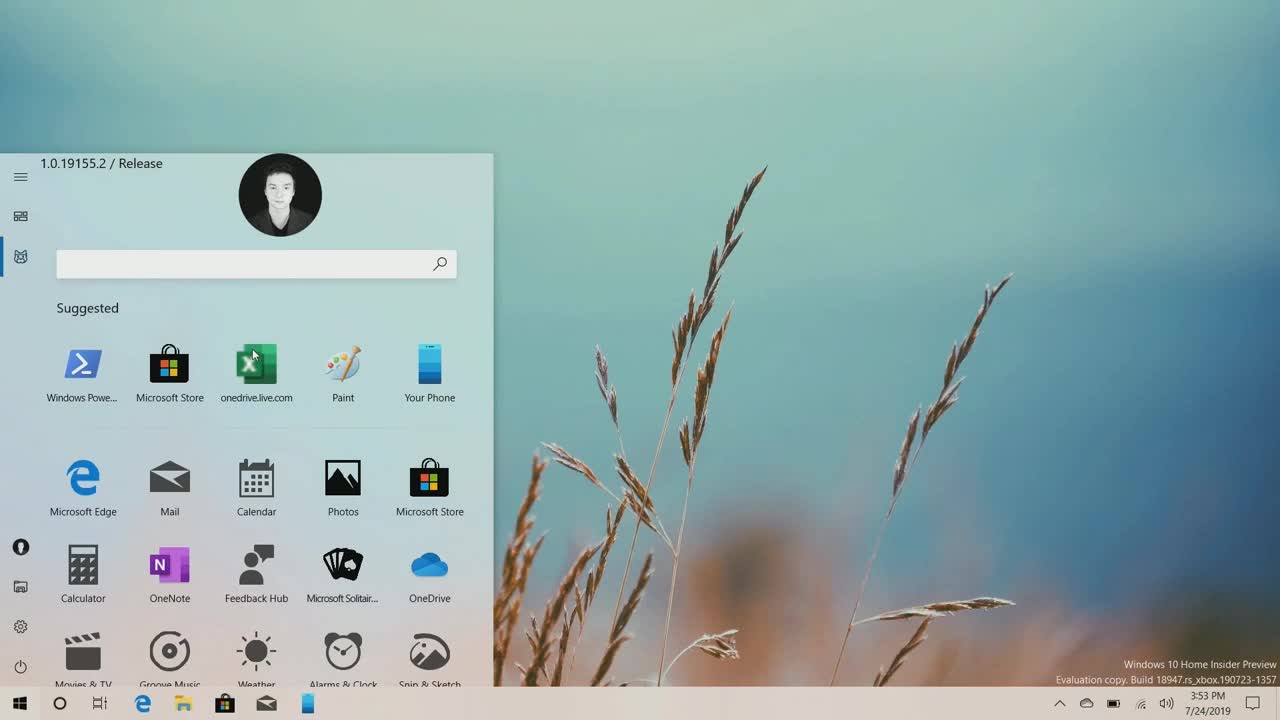Viewport: 1280px width, 720px height.
Task: Open Cortana circle on taskbar
Action: pos(59,704)
